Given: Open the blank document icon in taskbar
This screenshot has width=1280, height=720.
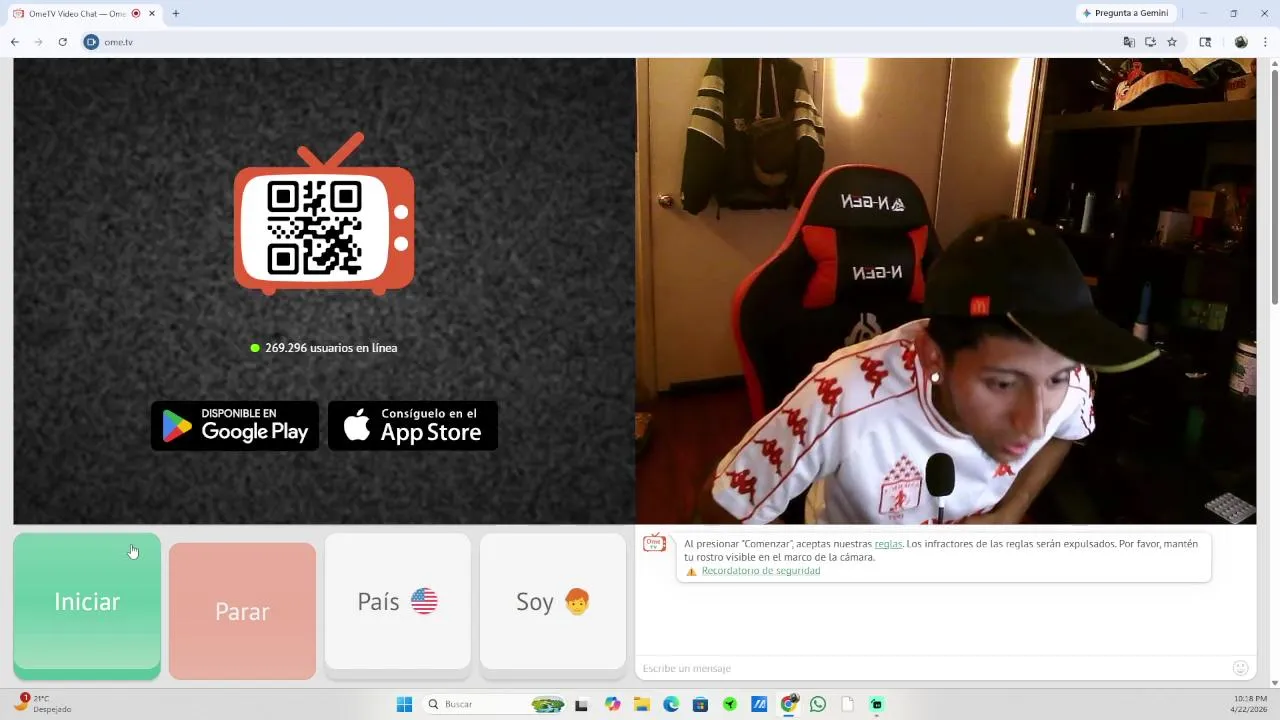Looking at the screenshot, I should click(x=848, y=704).
